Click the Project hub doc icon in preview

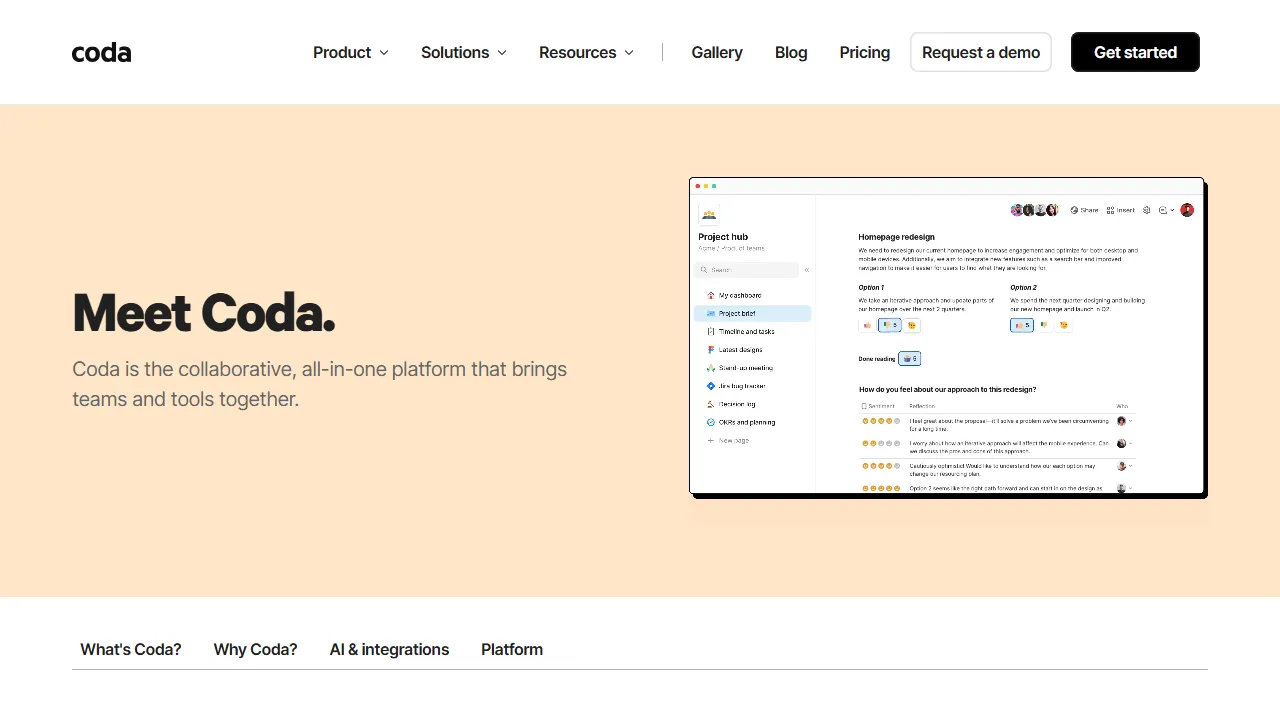tap(709, 215)
